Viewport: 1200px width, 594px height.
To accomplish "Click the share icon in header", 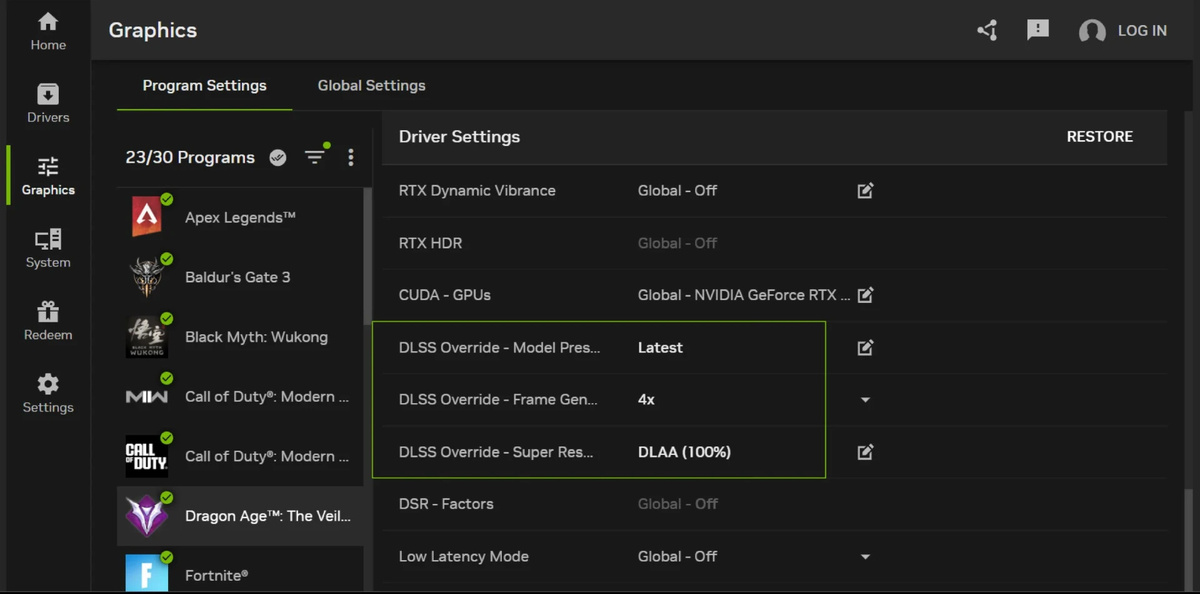I will tap(987, 30).
